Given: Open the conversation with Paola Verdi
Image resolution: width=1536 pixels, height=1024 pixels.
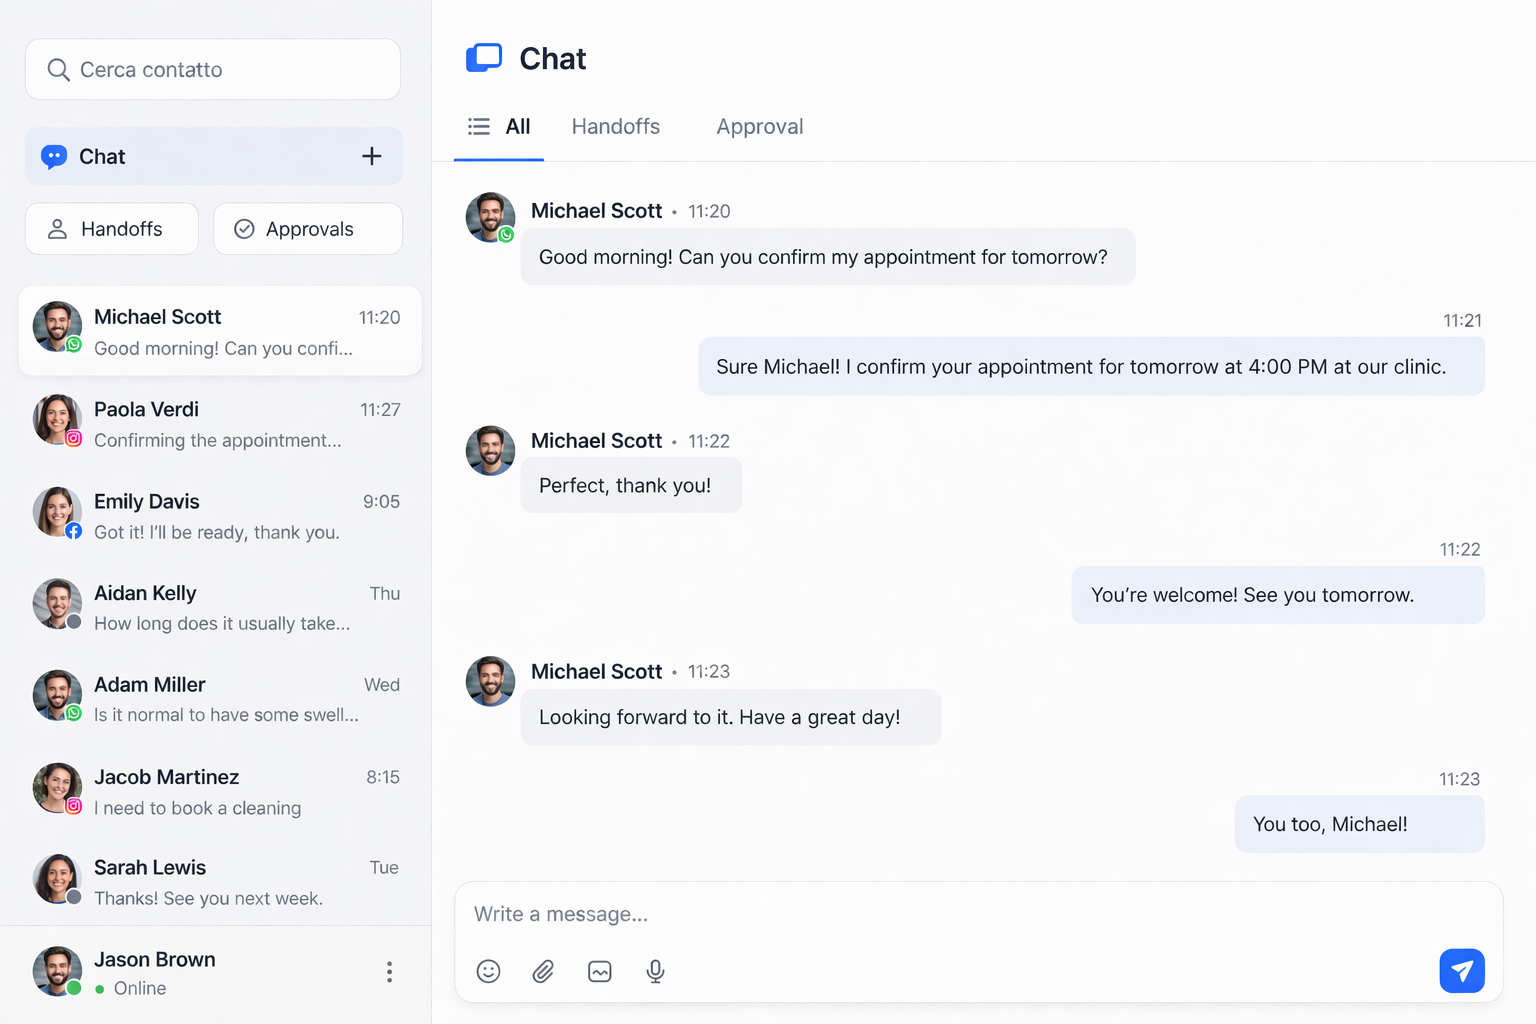Looking at the screenshot, I should [218, 424].
